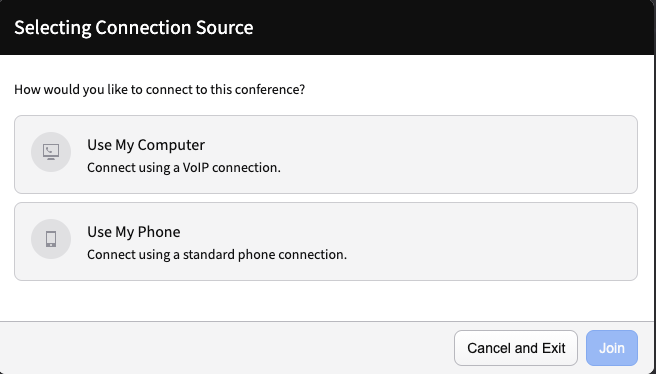656x374 pixels.
Task: Click the word 'Exit' in the cancel button
Action: coord(554,348)
